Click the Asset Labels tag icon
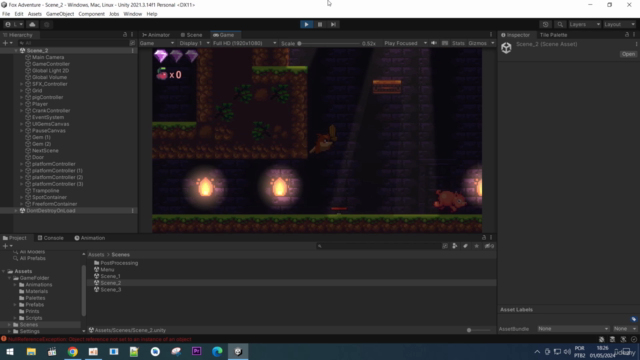The height and width of the screenshot is (360, 640). tap(633, 319)
